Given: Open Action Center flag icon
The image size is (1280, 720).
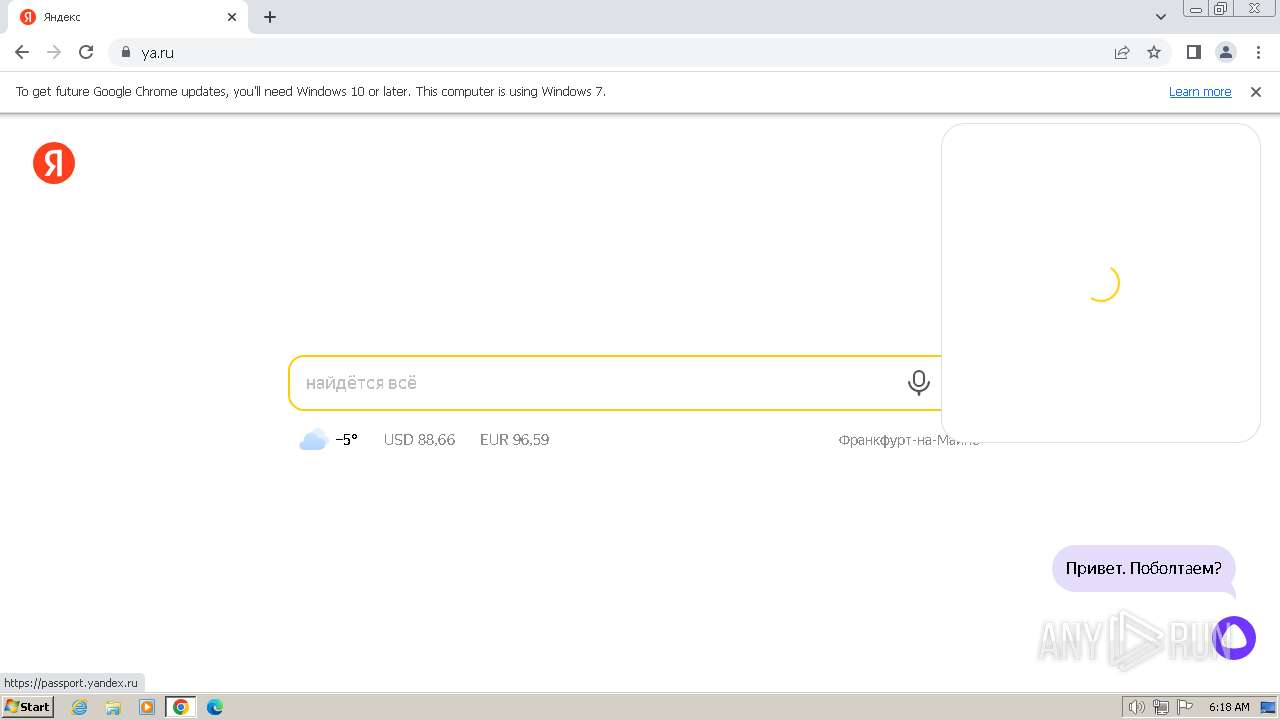Looking at the screenshot, I should pyautogui.click(x=1185, y=707).
